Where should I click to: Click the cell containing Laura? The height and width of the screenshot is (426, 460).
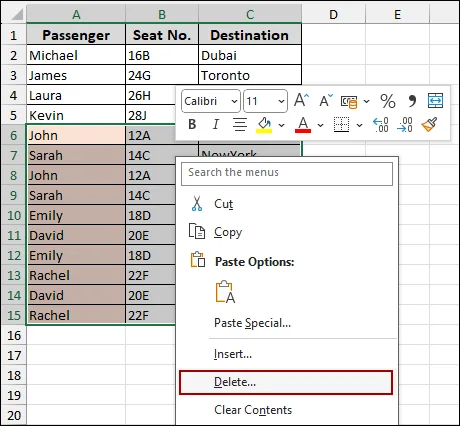pyautogui.click(x=76, y=95)
